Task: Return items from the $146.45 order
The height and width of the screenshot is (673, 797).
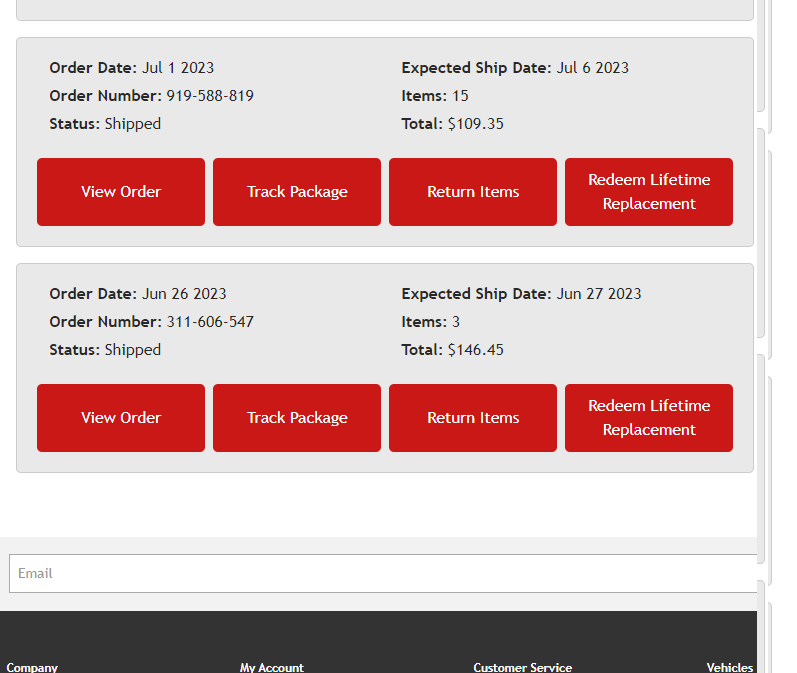Action: (473, 418)
